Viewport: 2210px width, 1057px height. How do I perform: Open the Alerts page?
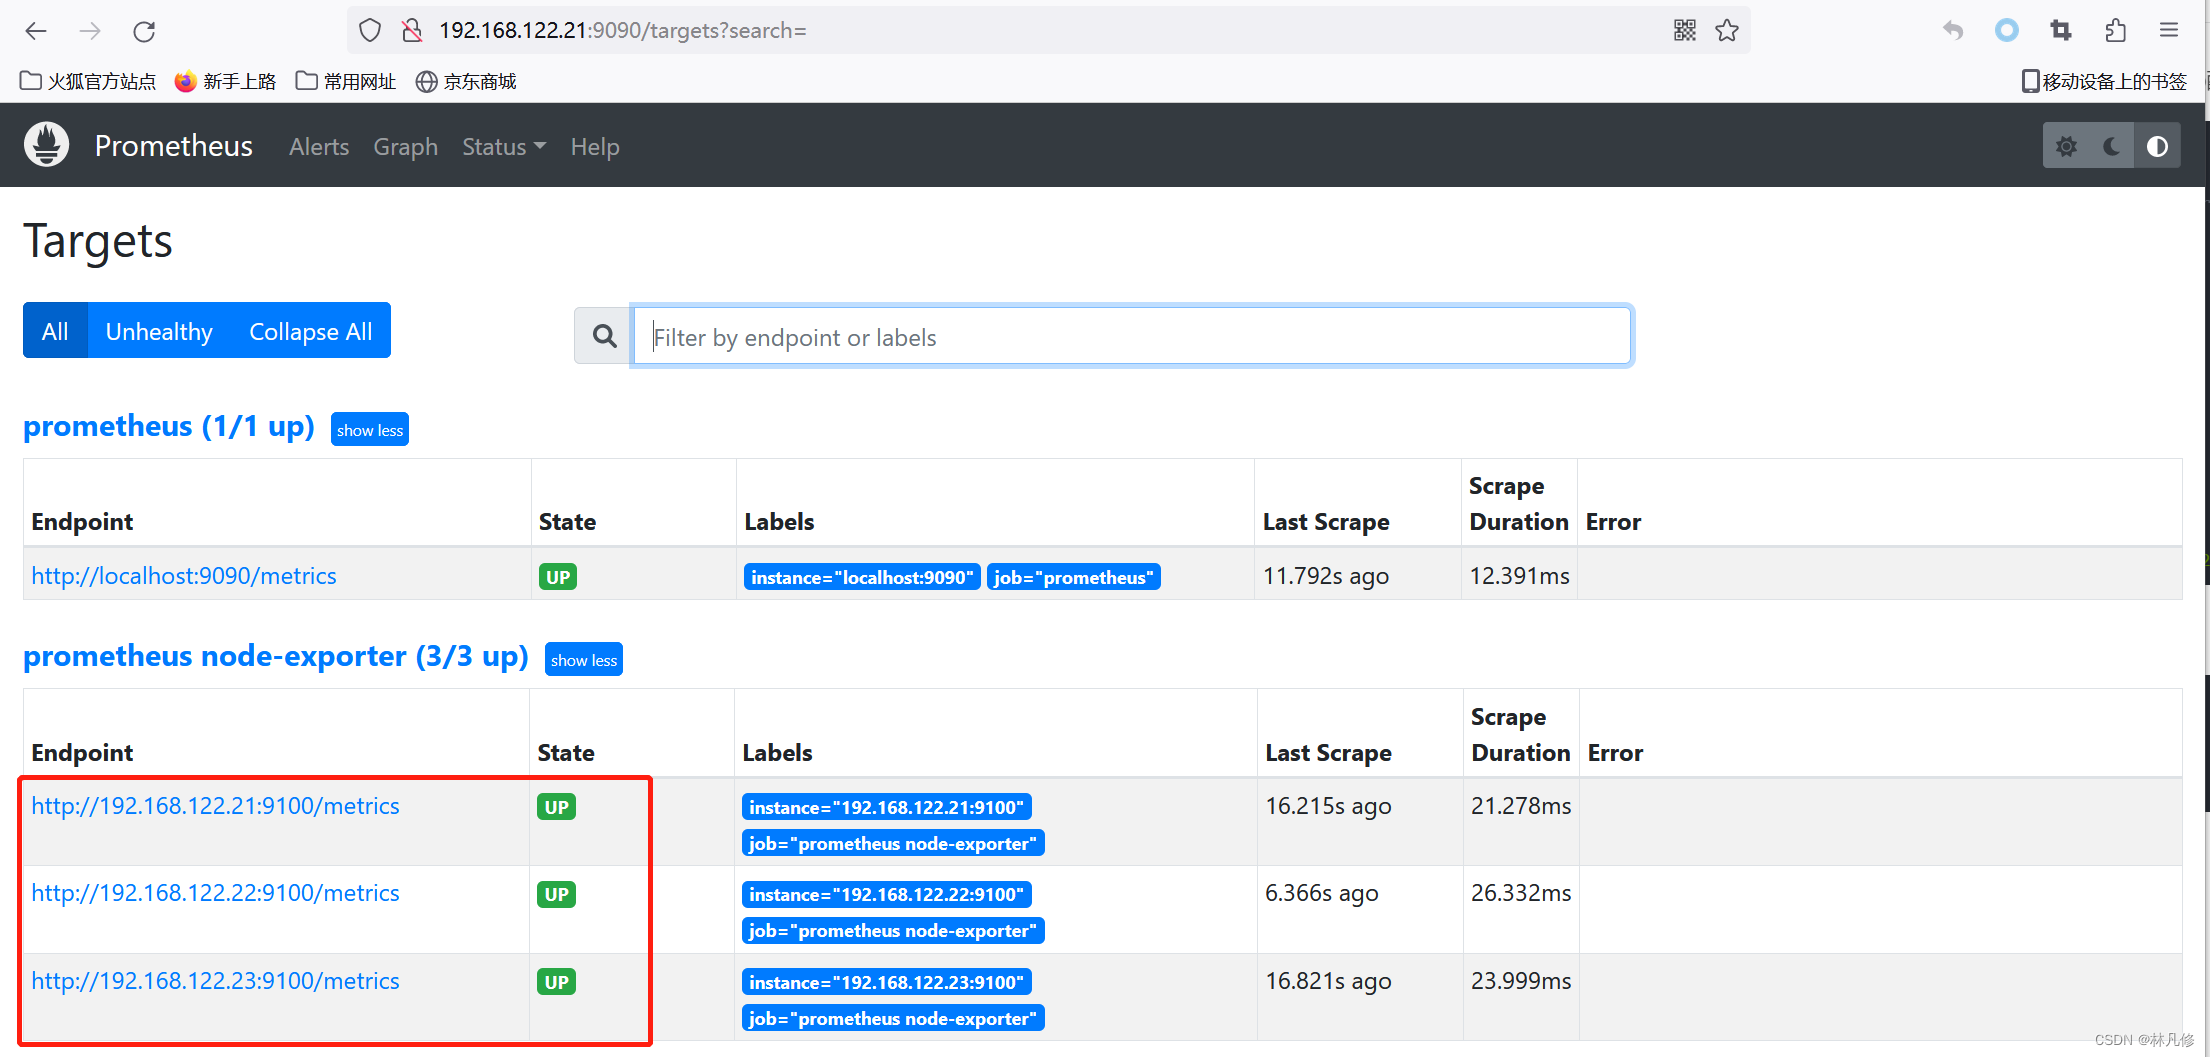pyautogui.click(x=319, y=147)
